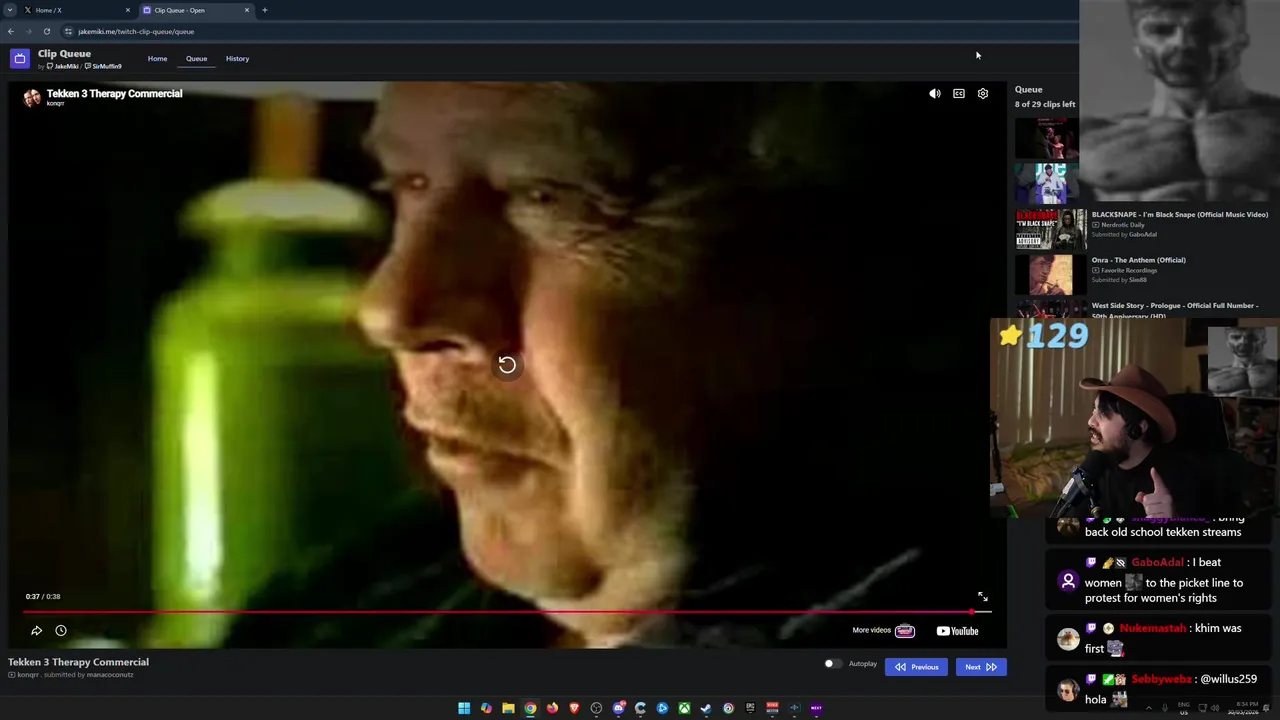
Task: Click the site information icon in address bar
Action: coord(68,31)
